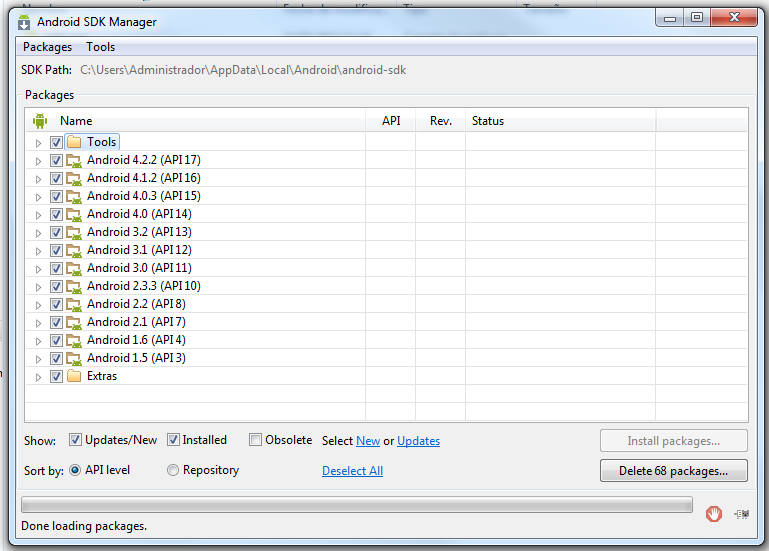Image resolution: width=769 pixels, height=551 pixels.
Task: Click the Android 4.0.3 (API 15) package icon
Action: point(74,197)
